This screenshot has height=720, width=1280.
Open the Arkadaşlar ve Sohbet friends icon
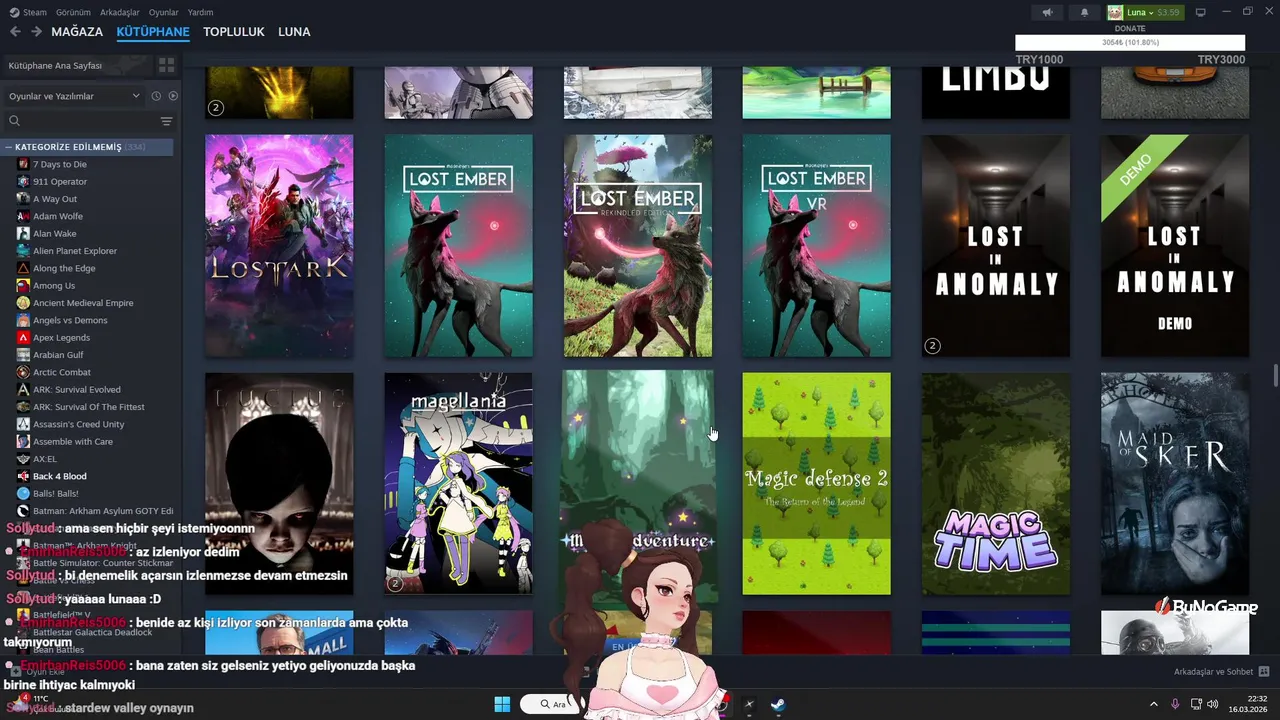pos(1264,672)
